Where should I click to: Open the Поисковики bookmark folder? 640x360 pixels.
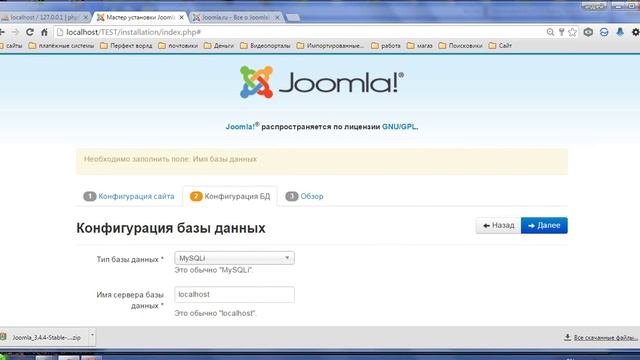pyautogui.click(x=460, y=46)
